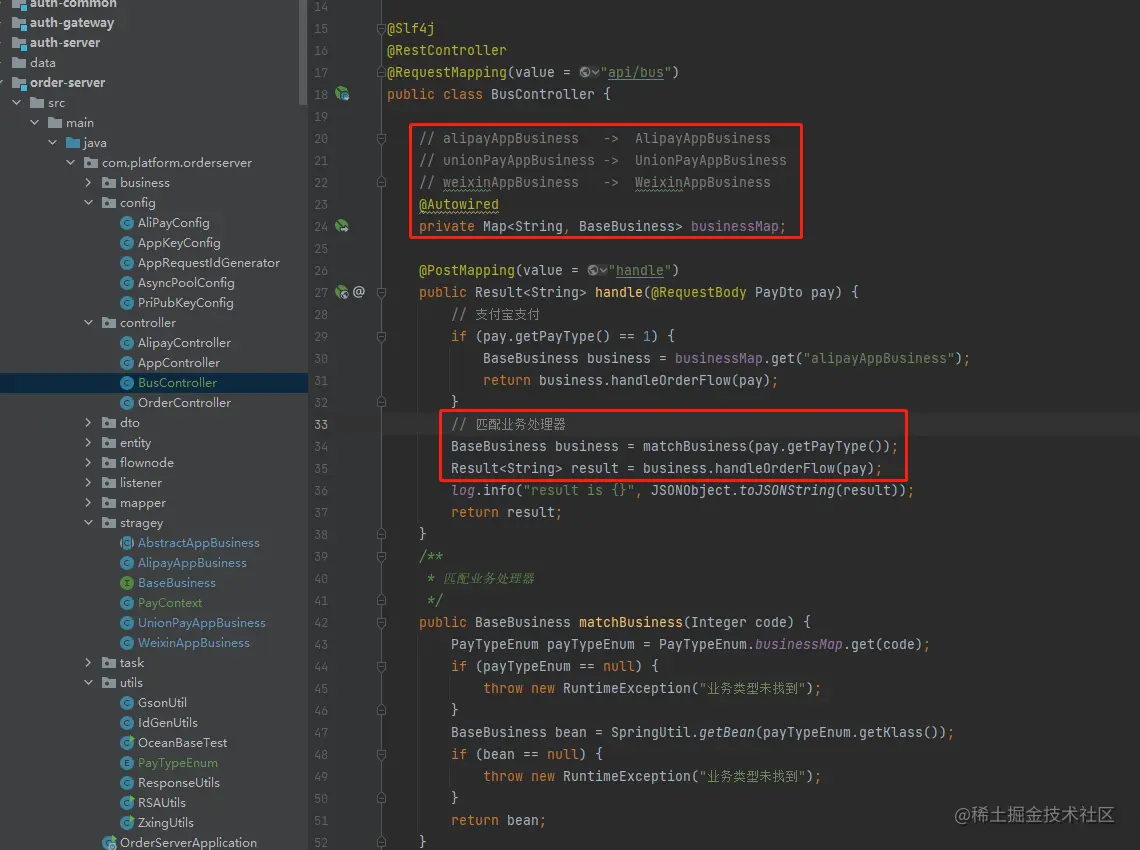This screenshot has height=850, width=1140.
Task: Click the ZxingUtils class icon
Action: pos(127,822)
